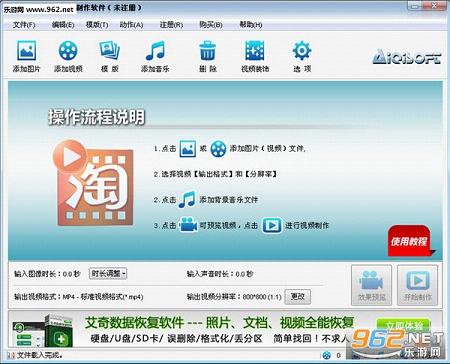Click music note icon in the instructions

tap(187, 199)
